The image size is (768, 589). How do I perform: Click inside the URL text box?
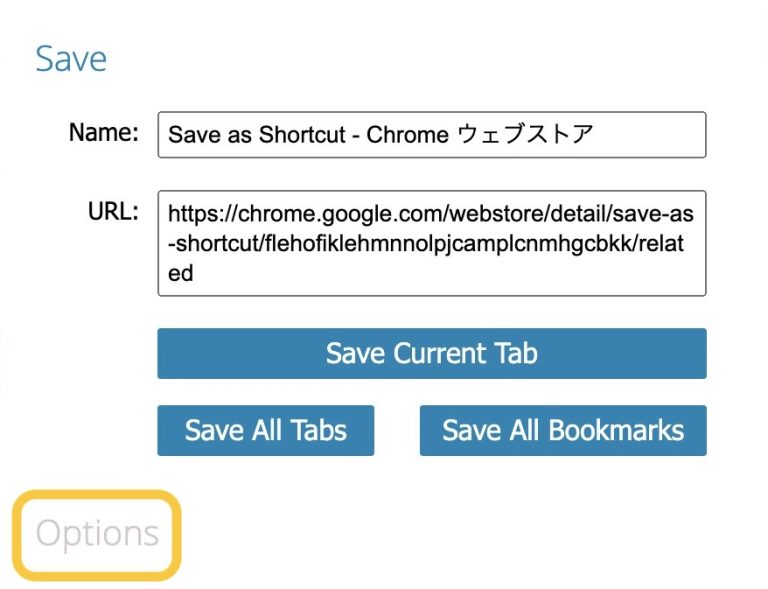[431, 243]
